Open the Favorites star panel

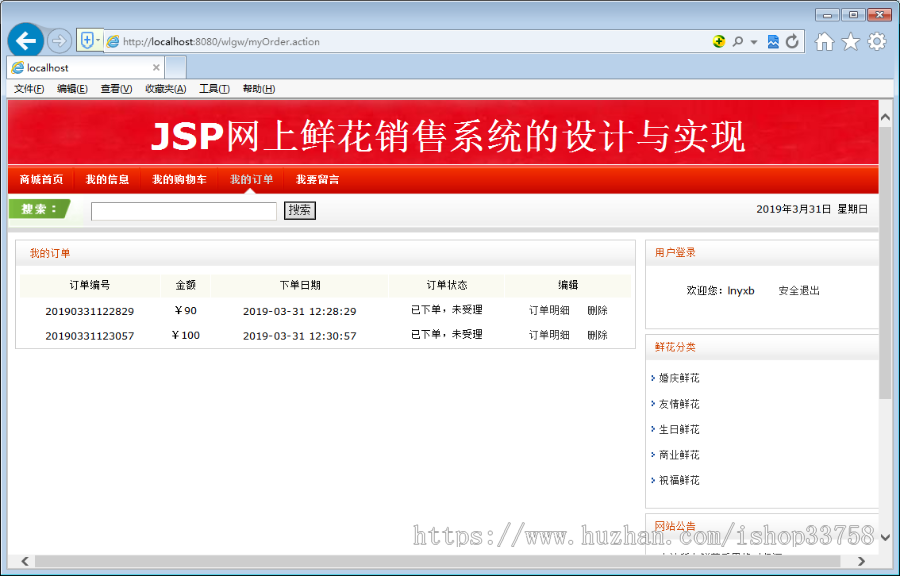(x=850, y=41)
